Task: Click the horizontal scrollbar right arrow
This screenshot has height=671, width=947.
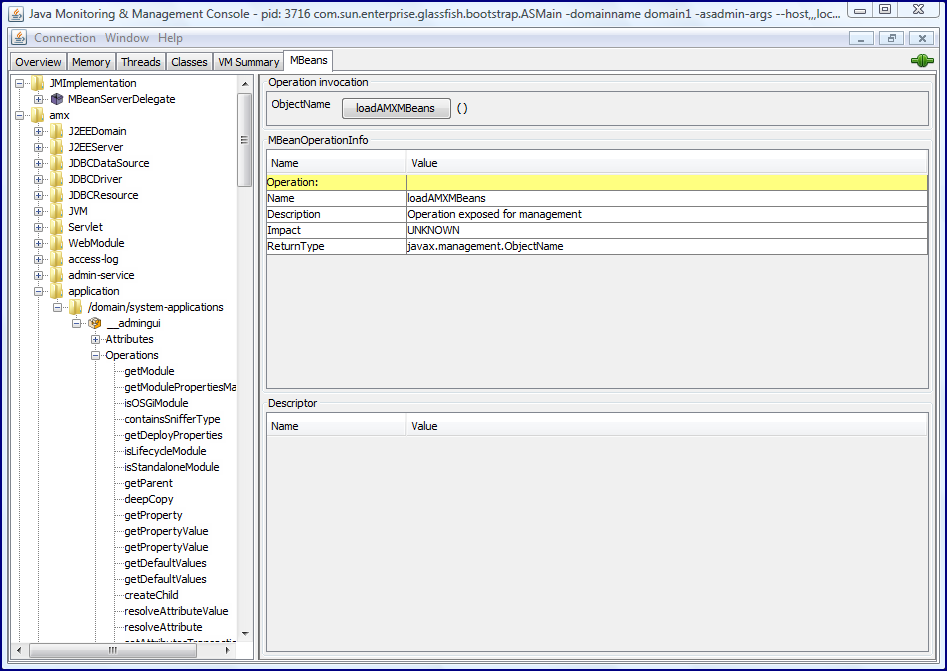Action: click(x=228, y=650)
